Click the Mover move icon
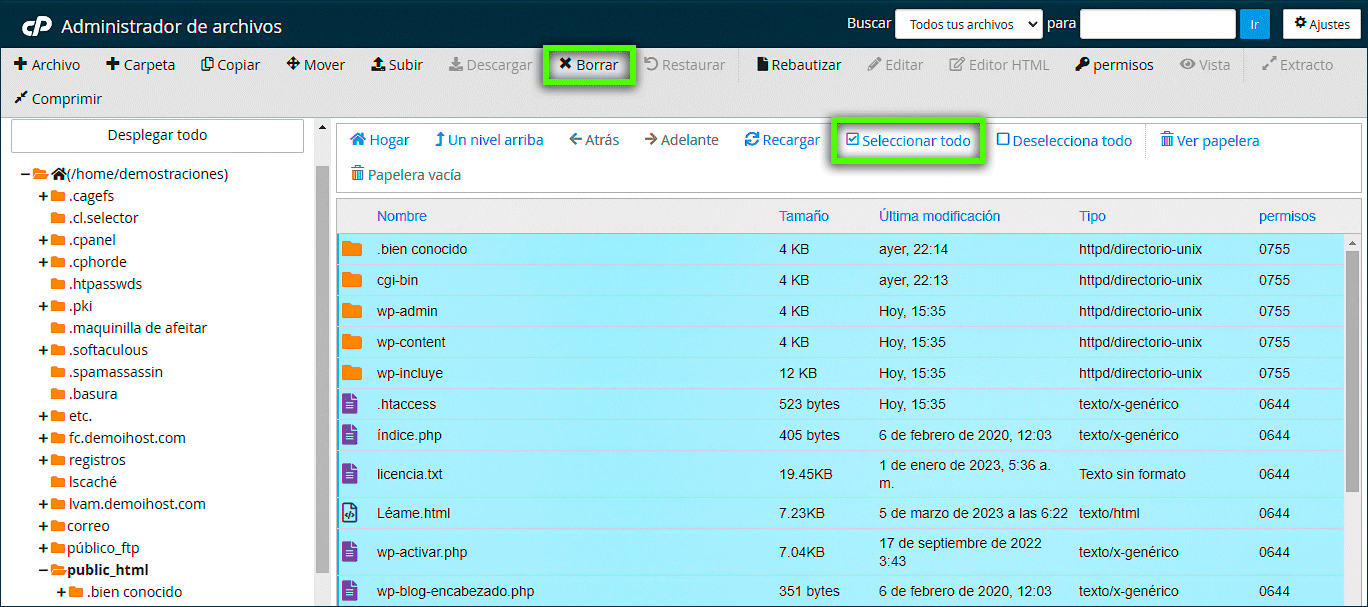 [x=293, y=65]
